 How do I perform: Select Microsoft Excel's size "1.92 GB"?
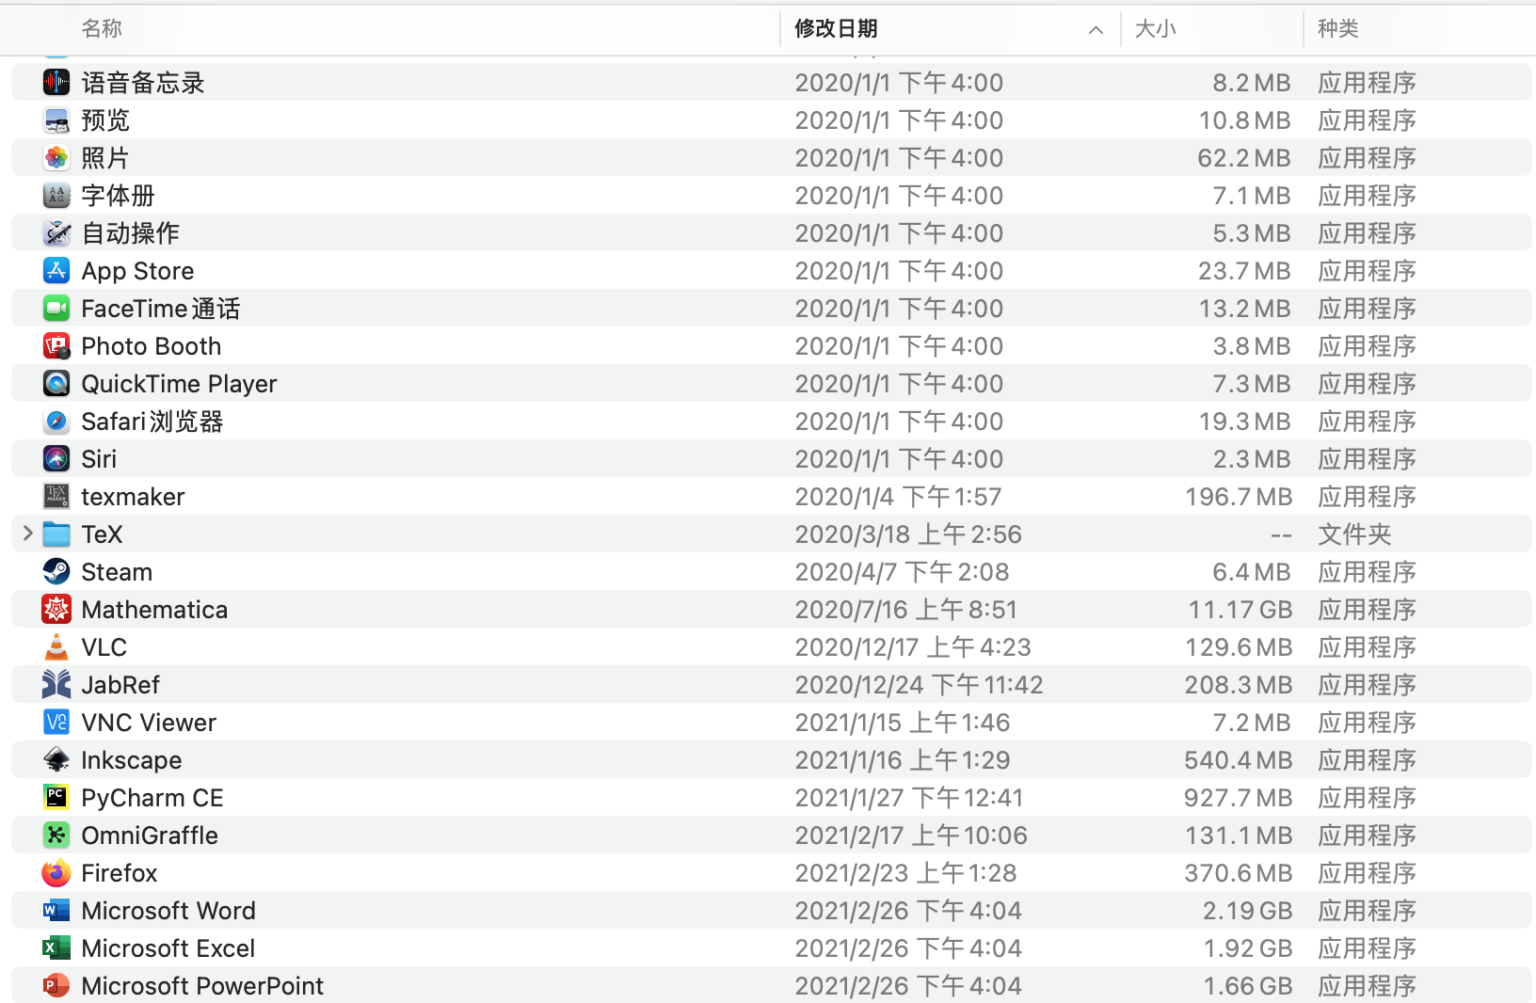[1247, 948]
